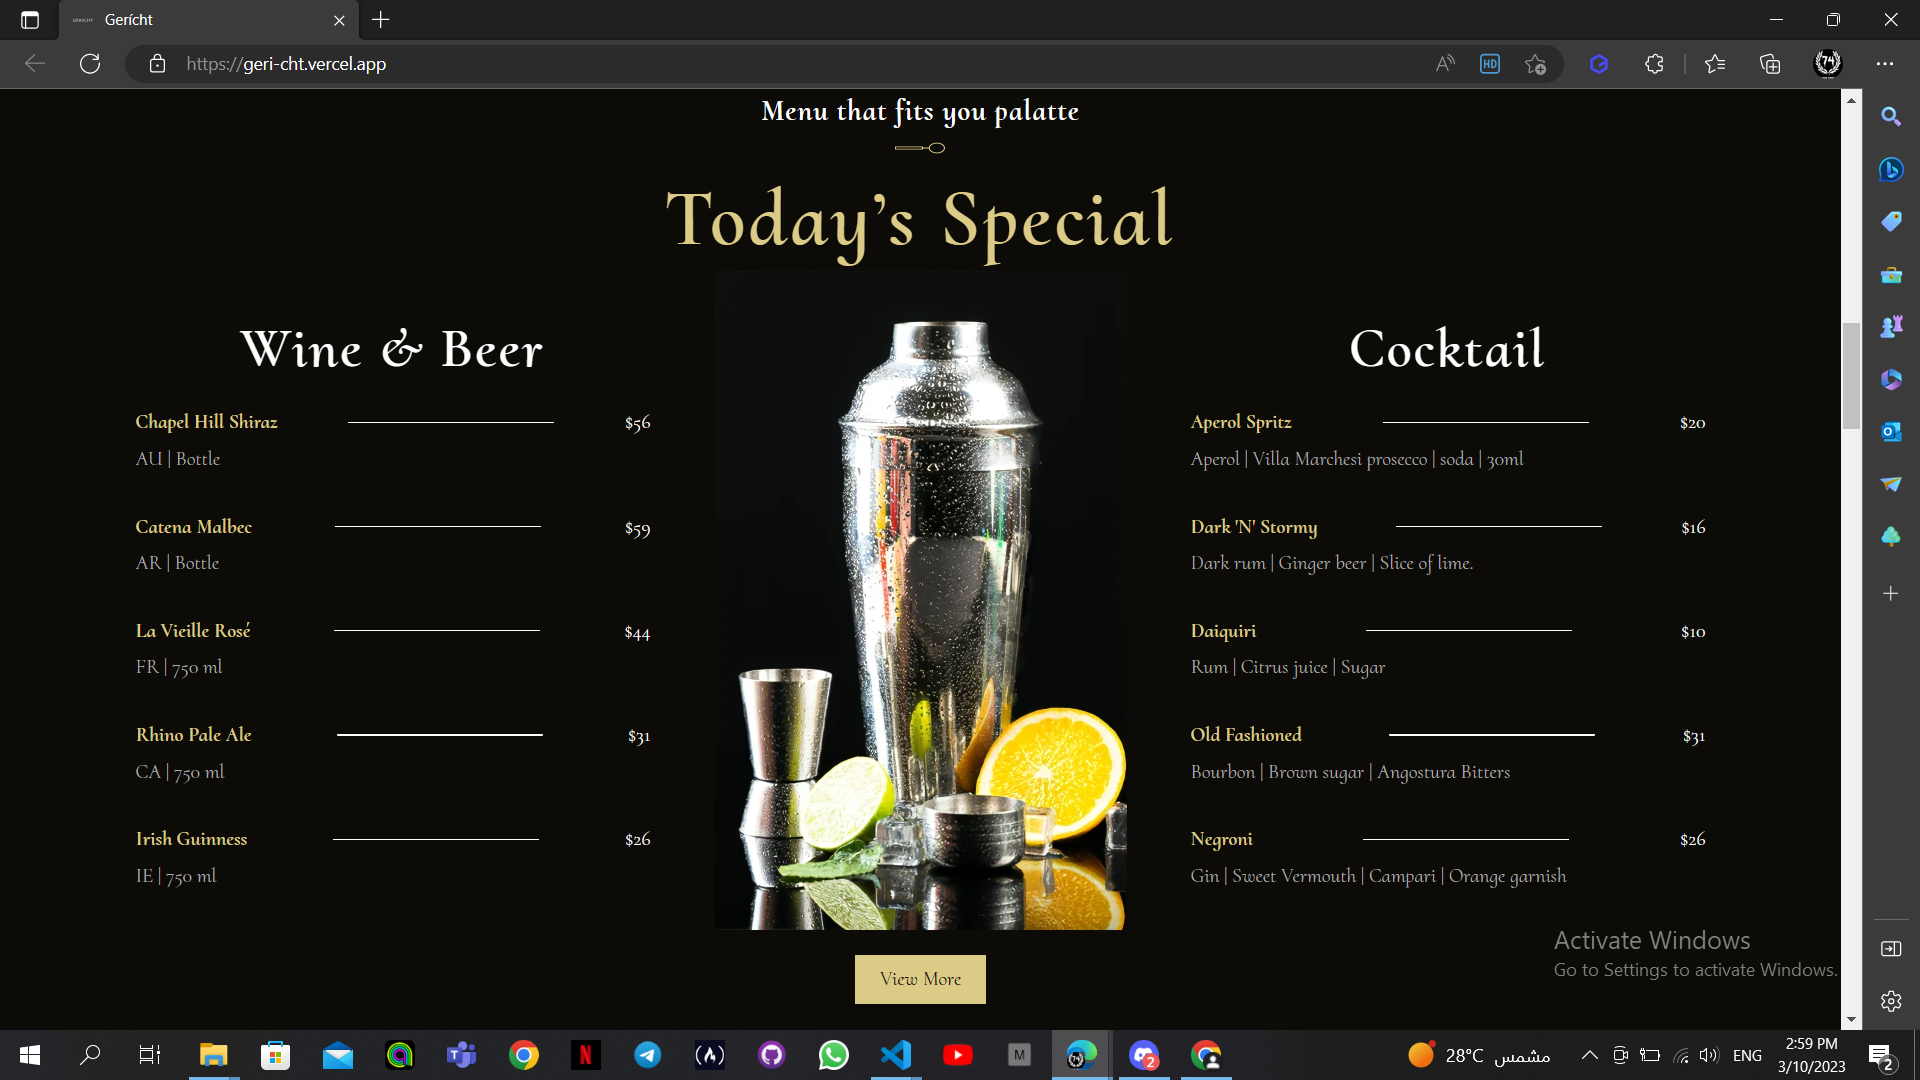Open Bing chat in sidebar
The width and height of the screenshot is (1920, 1080).
click(1890, 169)
